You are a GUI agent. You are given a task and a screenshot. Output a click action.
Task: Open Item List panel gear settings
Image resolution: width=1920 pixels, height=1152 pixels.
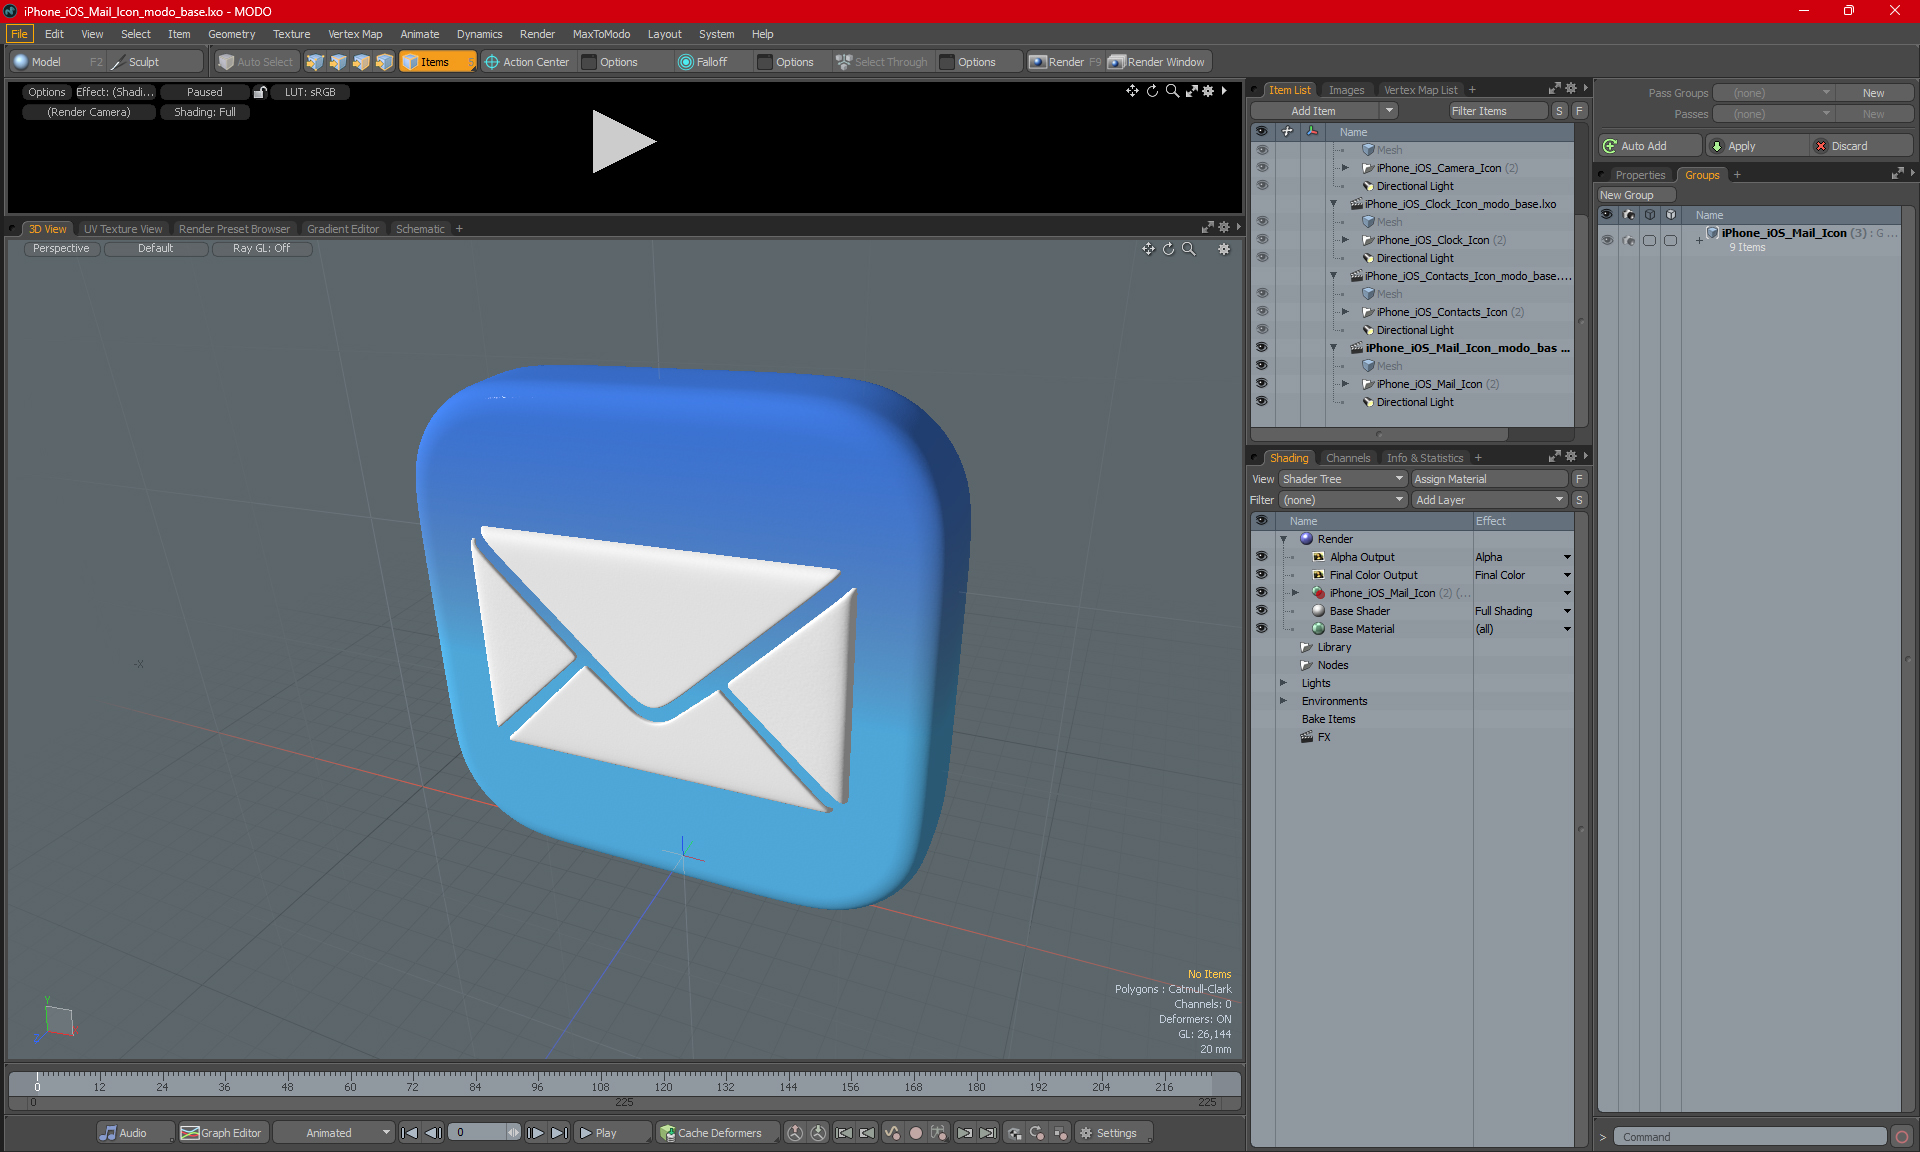click(x=1571, y=89)
